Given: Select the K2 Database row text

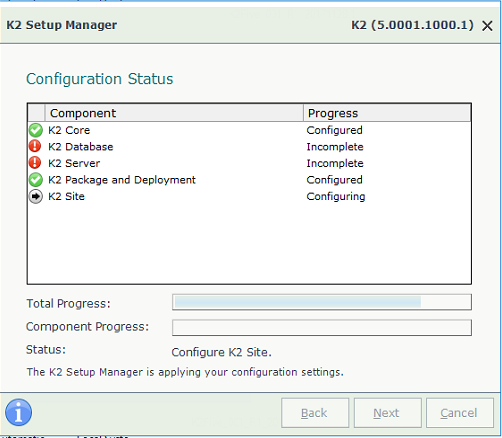Looking at the screenshot, I should (x=81, y=147).
